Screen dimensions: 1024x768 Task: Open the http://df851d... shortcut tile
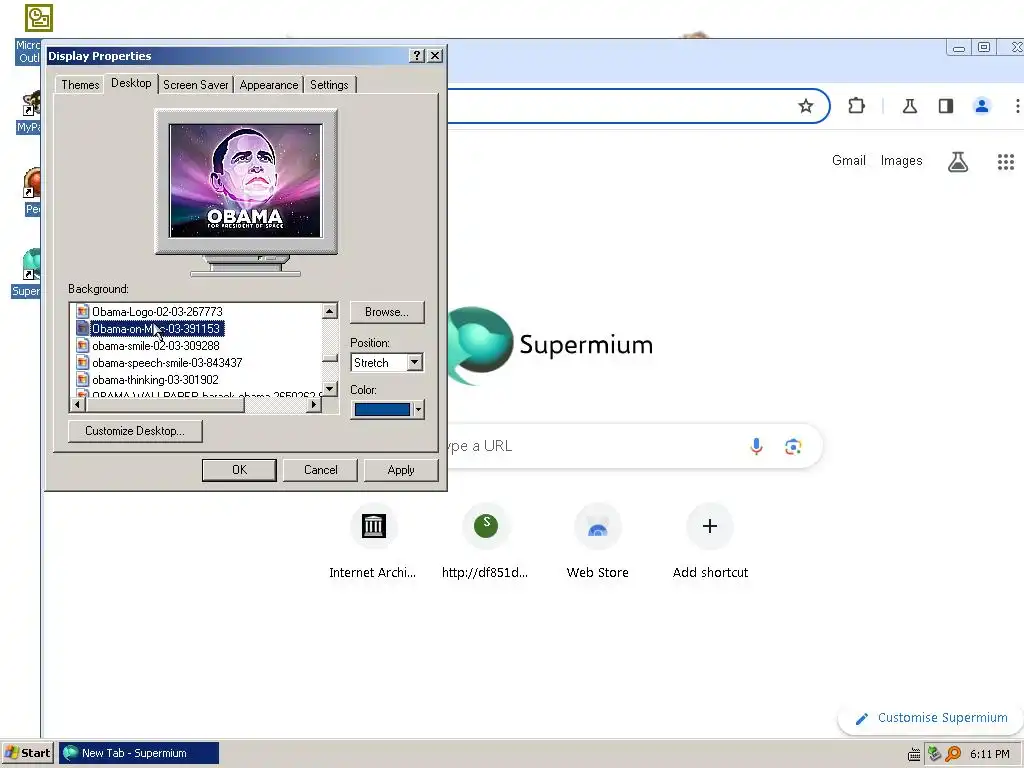click(x=485, y=526)
